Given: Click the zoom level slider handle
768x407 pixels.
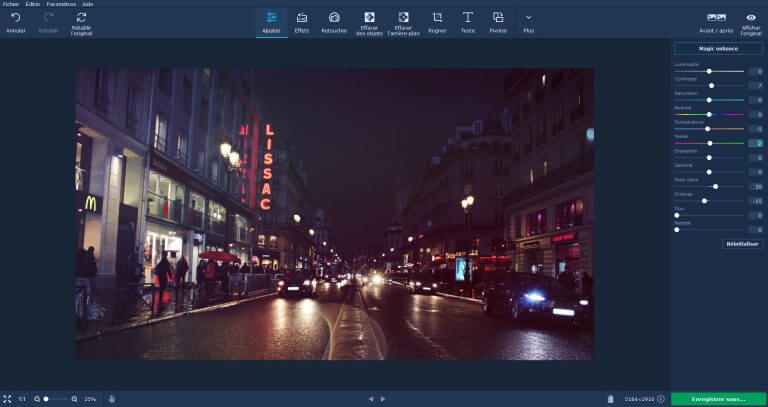Looking at the screenshot, I should (x=46, y=399).
